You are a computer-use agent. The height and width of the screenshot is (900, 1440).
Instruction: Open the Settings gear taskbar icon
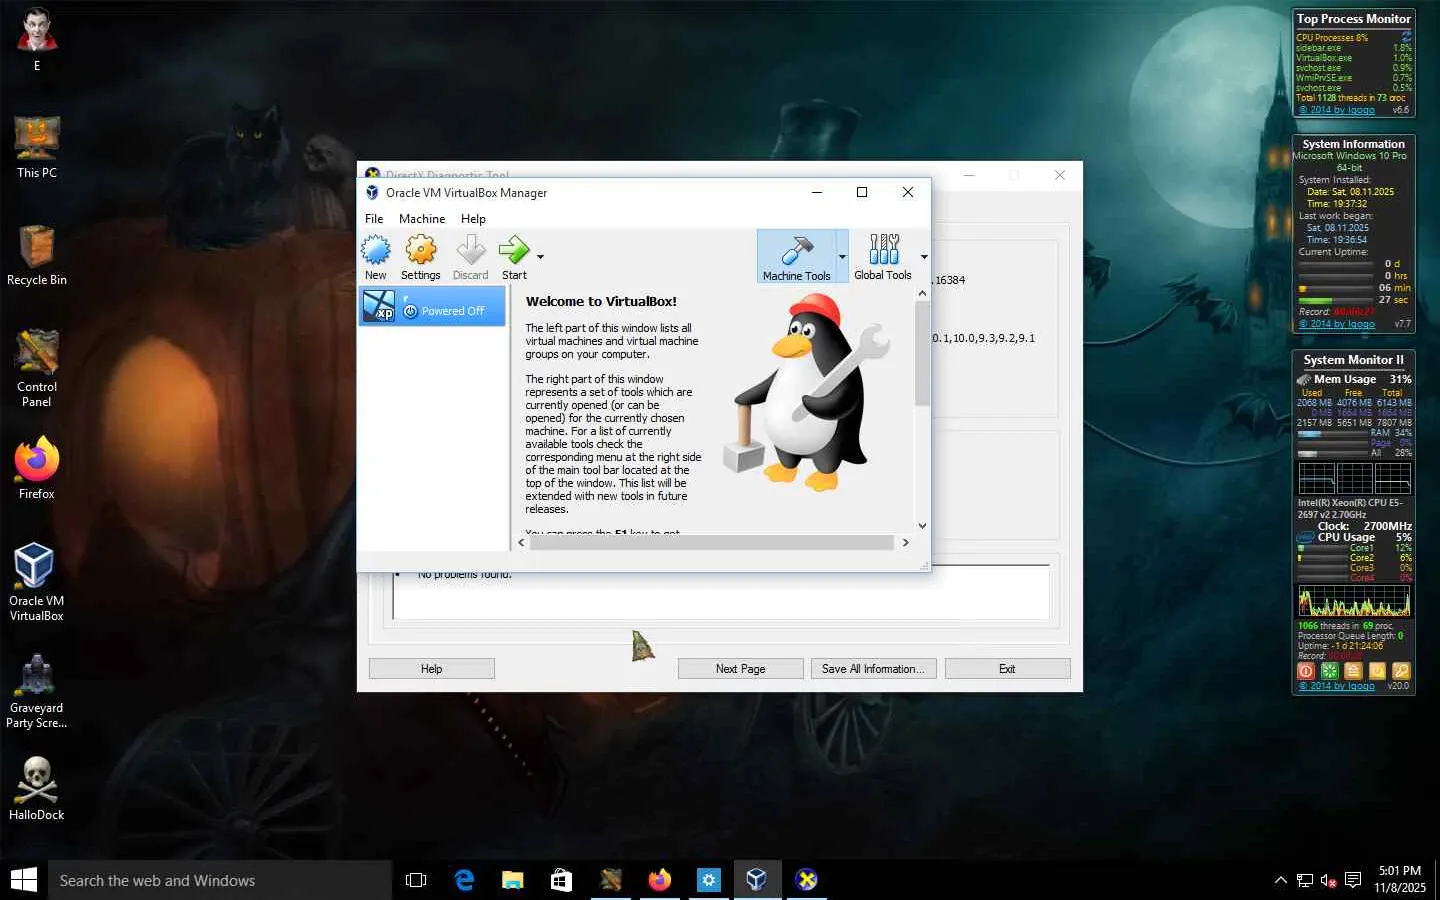[708, 880]
